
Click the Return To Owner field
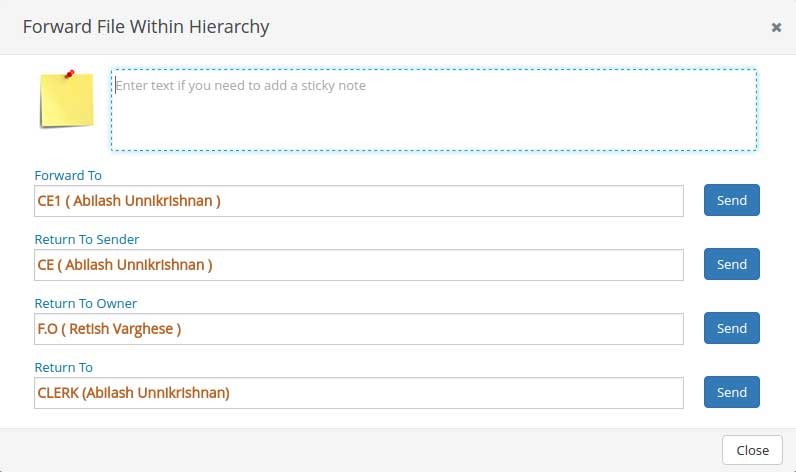coord(358,329)
